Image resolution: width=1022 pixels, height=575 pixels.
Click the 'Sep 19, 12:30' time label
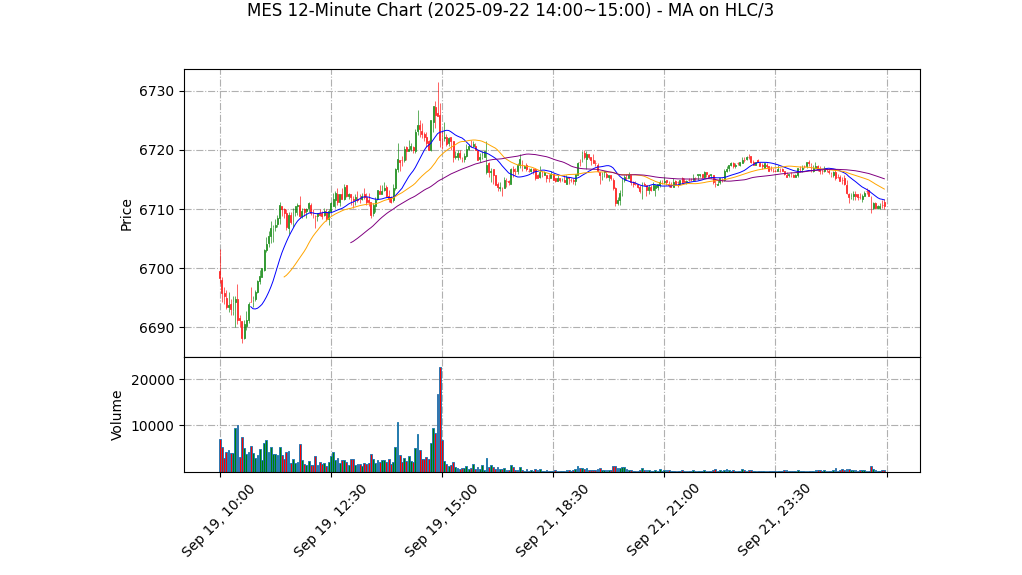[329, 520]
